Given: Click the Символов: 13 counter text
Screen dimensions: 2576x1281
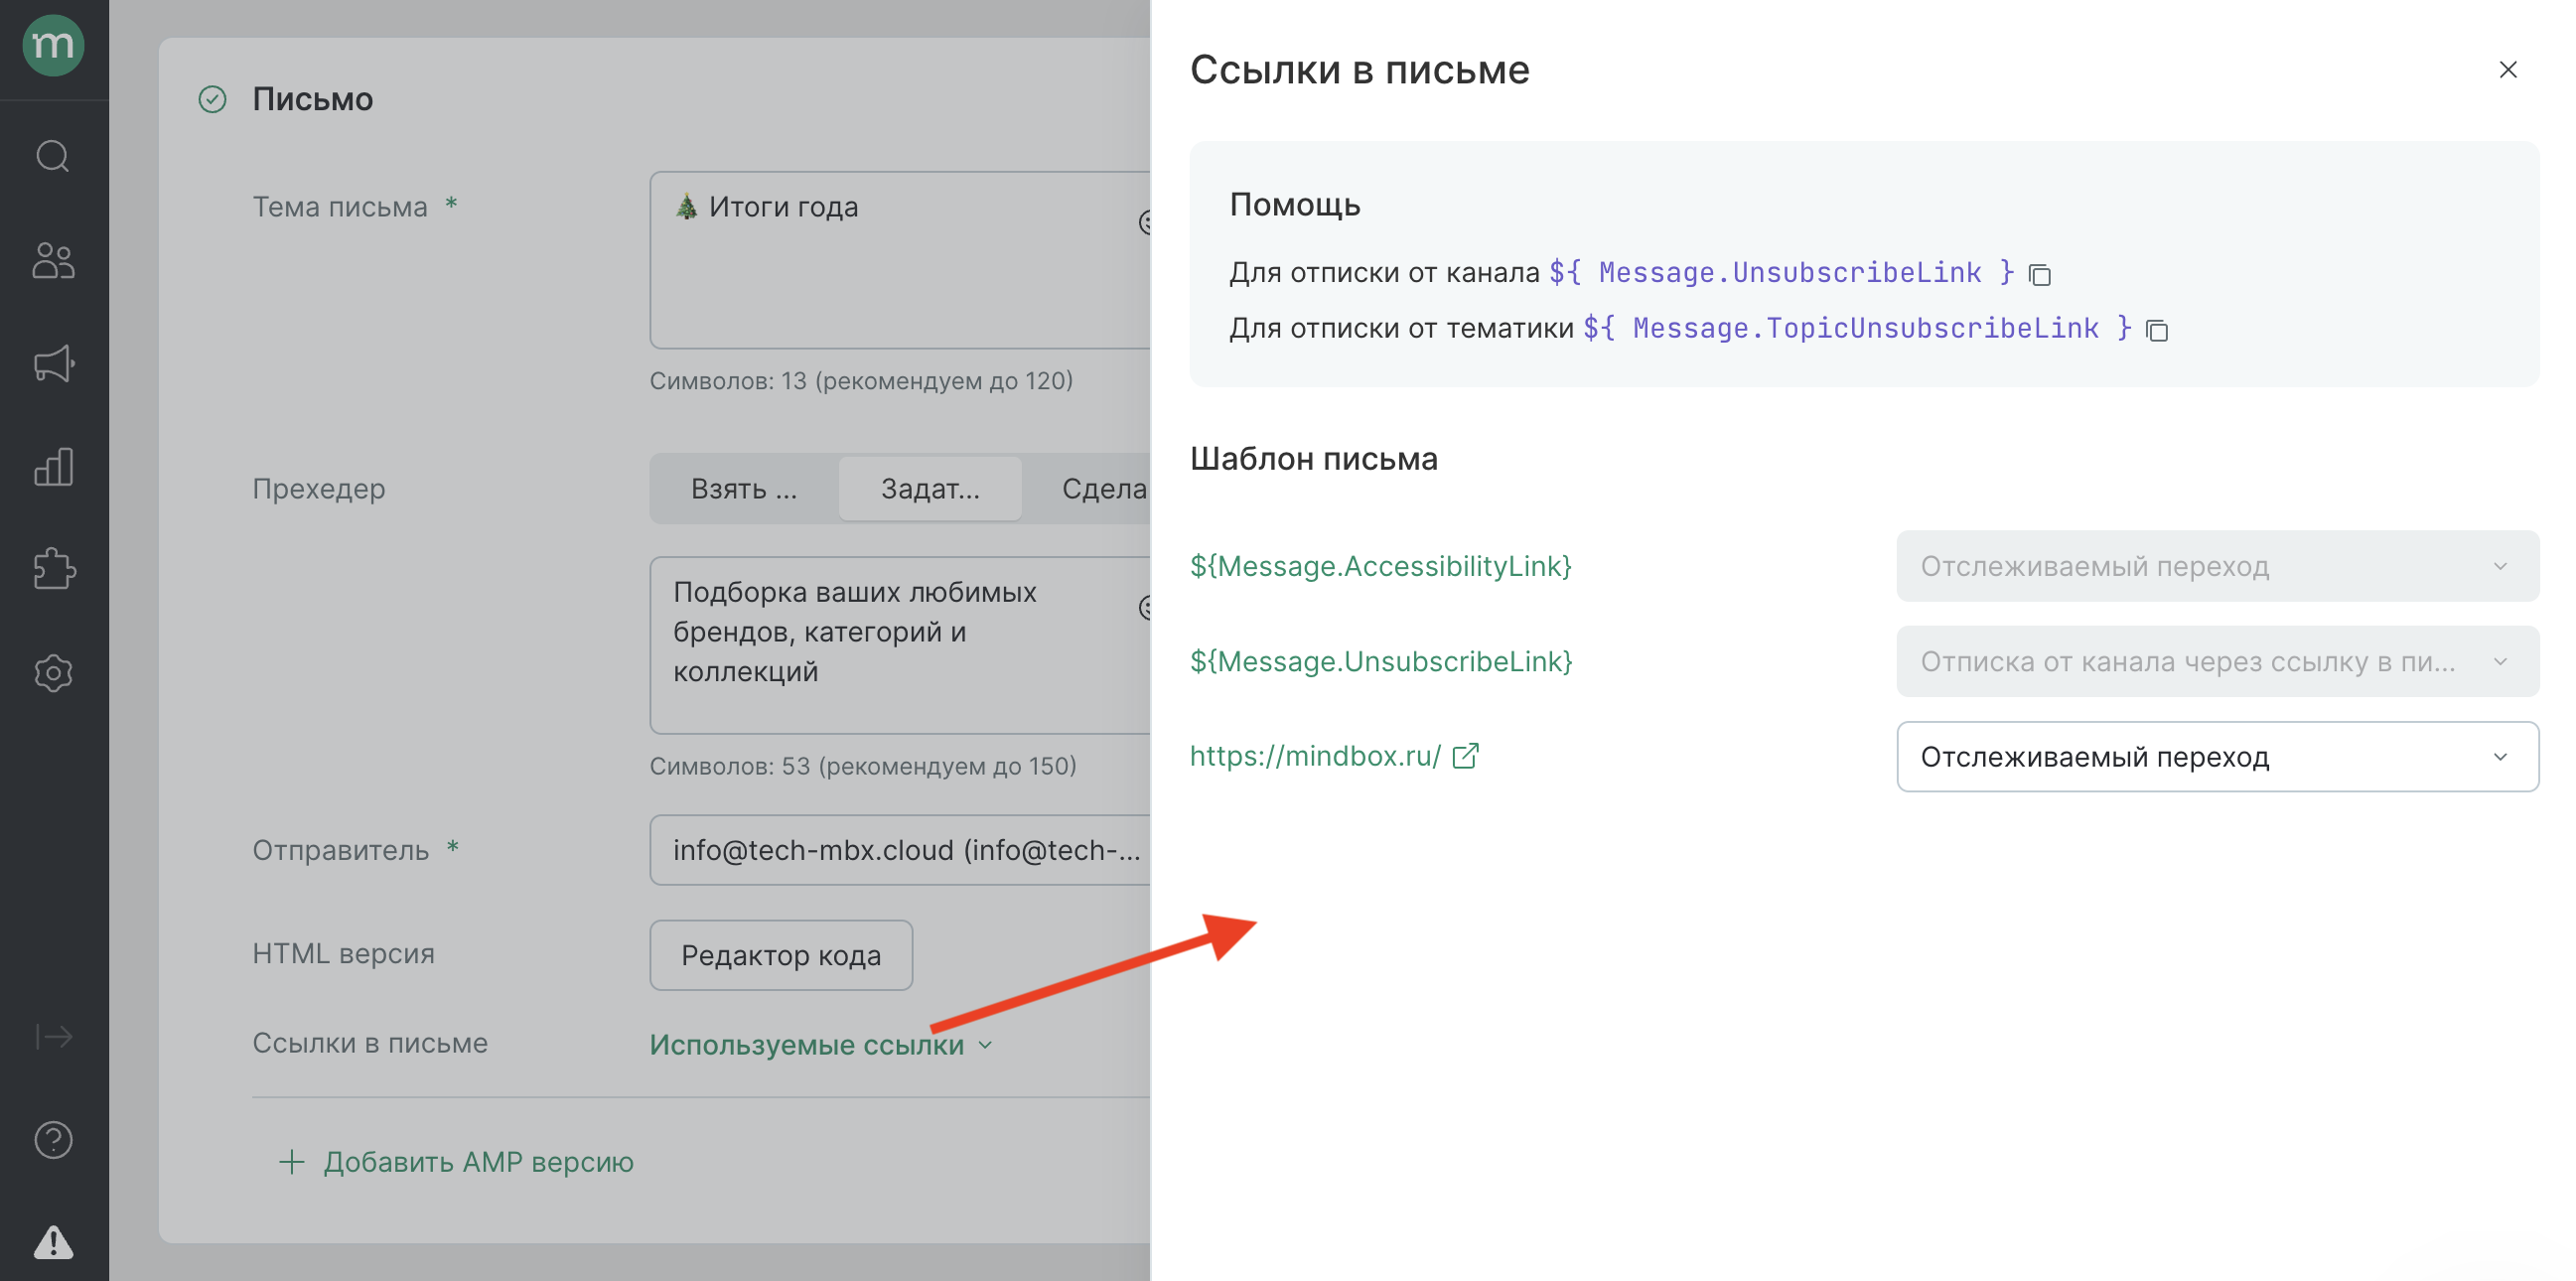Looking at the screenshot, I should pyautogui.click(x=861, y=381).
